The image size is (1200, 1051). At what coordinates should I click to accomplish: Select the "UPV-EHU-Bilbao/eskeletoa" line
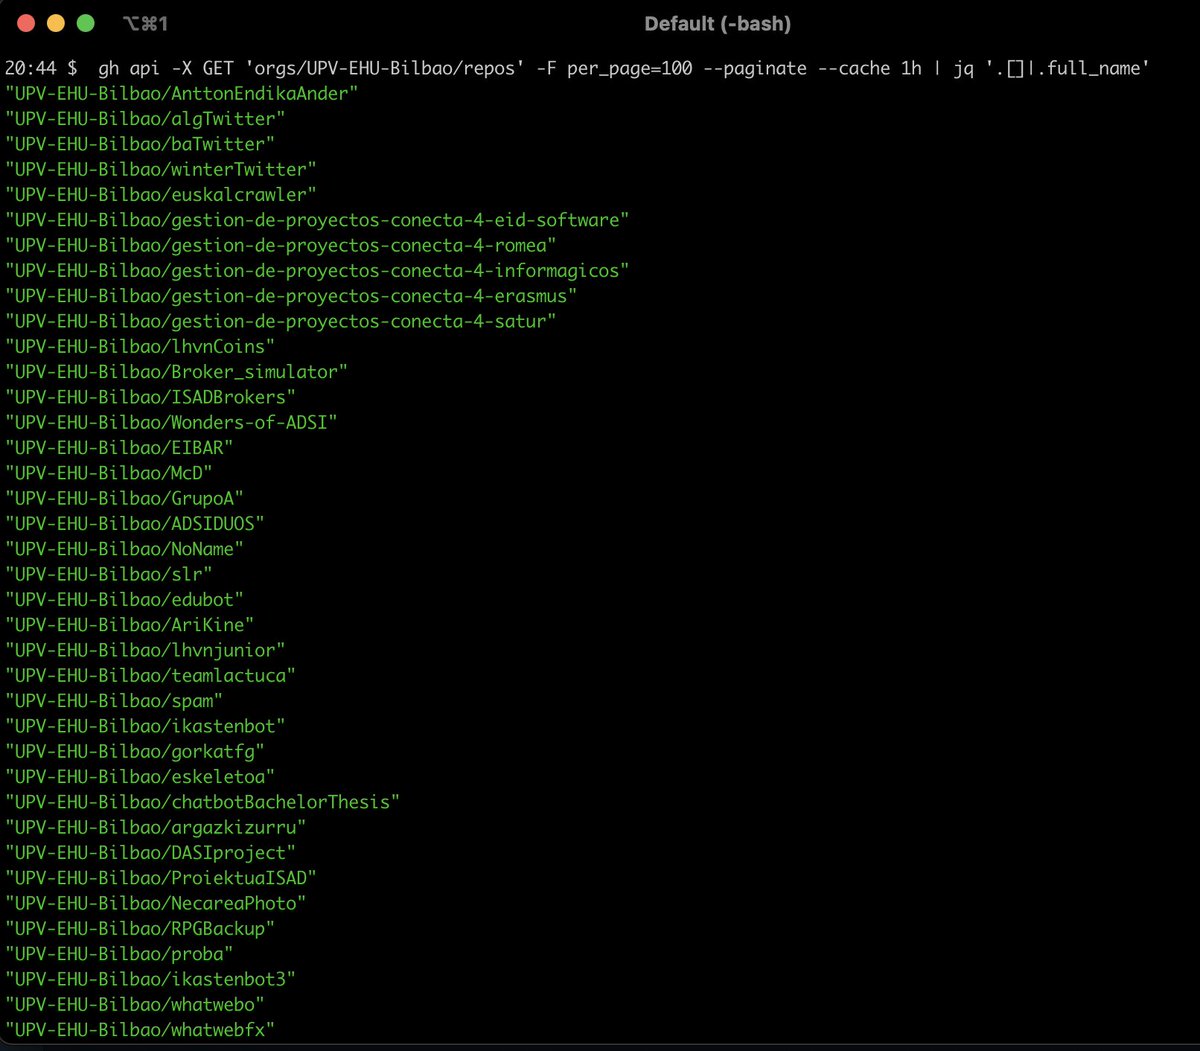pos(140,777)
